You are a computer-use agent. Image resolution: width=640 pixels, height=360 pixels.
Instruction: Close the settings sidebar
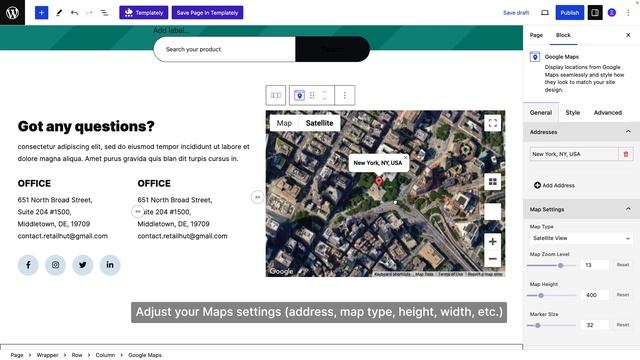coord(628,35)
